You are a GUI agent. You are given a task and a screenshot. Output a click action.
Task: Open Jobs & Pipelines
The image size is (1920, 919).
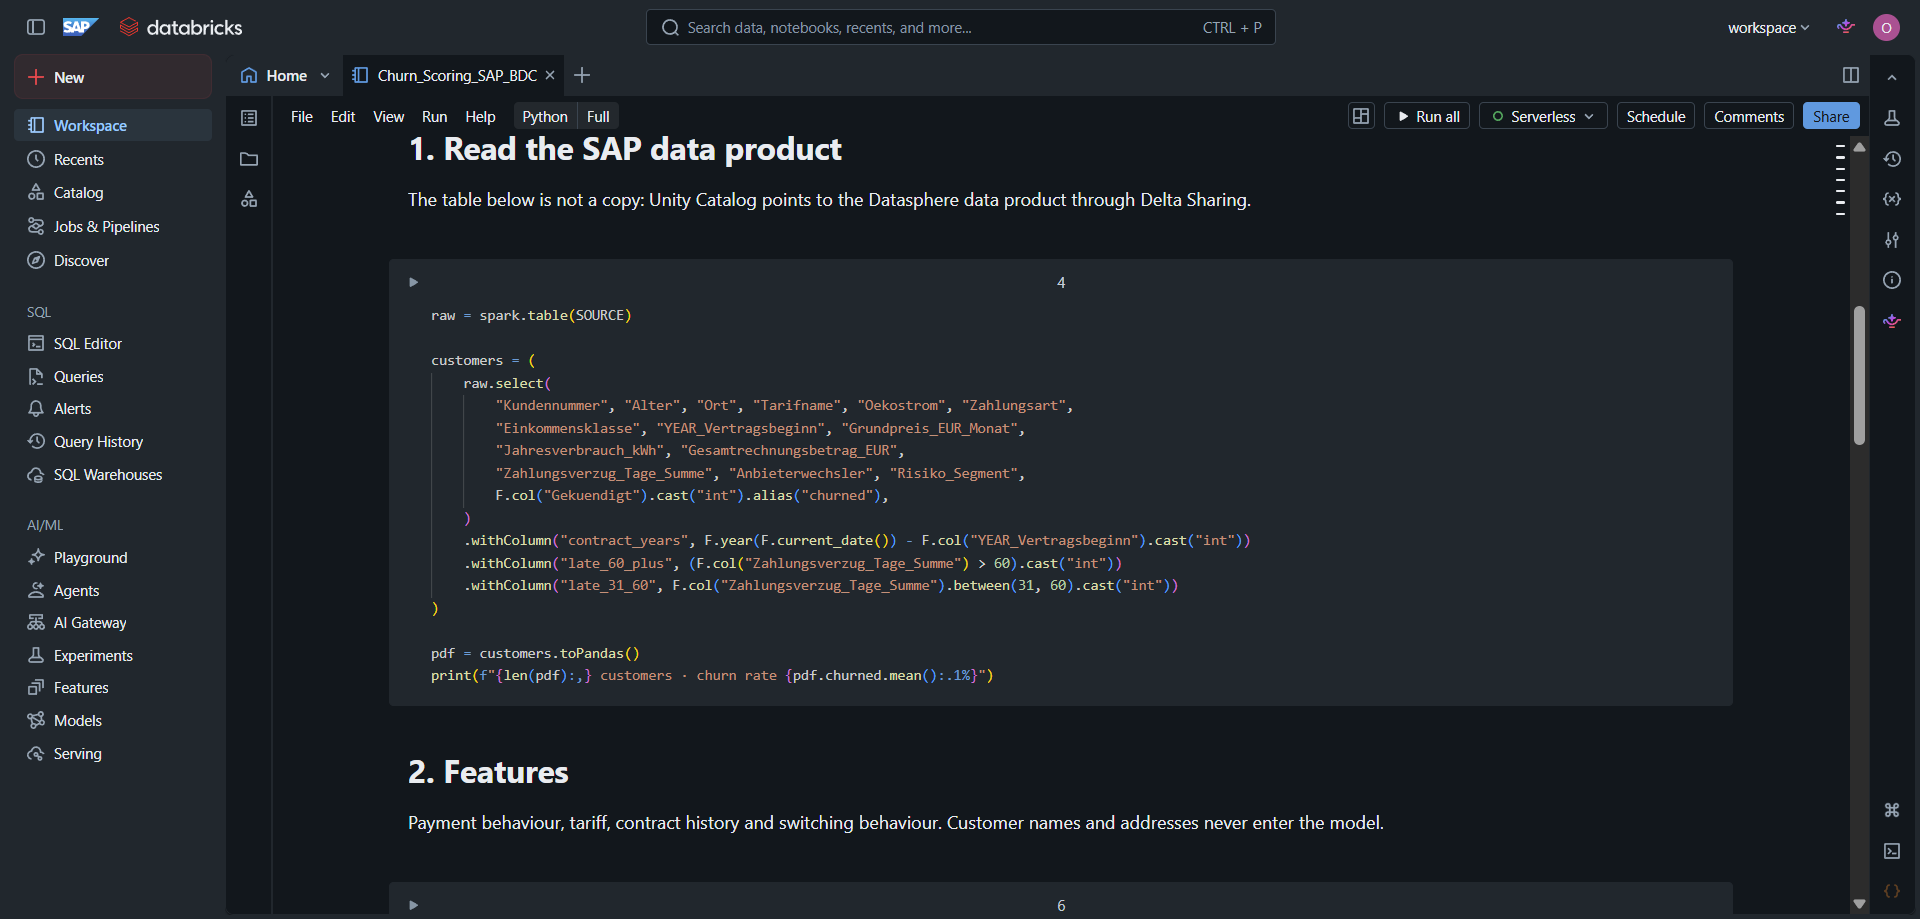coord(113,226)
